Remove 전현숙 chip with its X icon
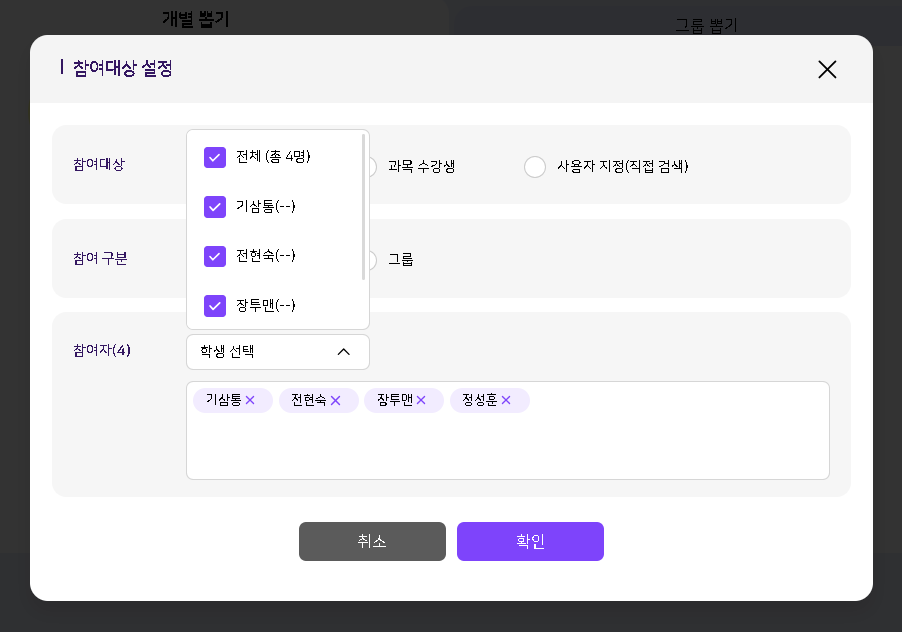This screenshot has width=902, height=632. [336, 400]
